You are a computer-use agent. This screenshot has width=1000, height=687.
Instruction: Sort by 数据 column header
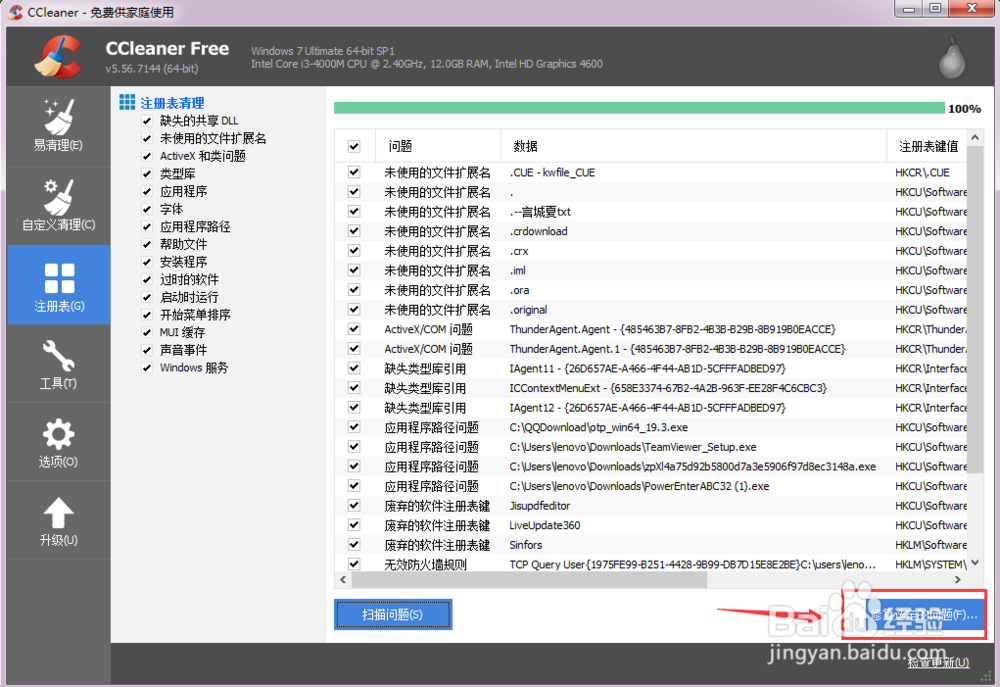(694, 146)
